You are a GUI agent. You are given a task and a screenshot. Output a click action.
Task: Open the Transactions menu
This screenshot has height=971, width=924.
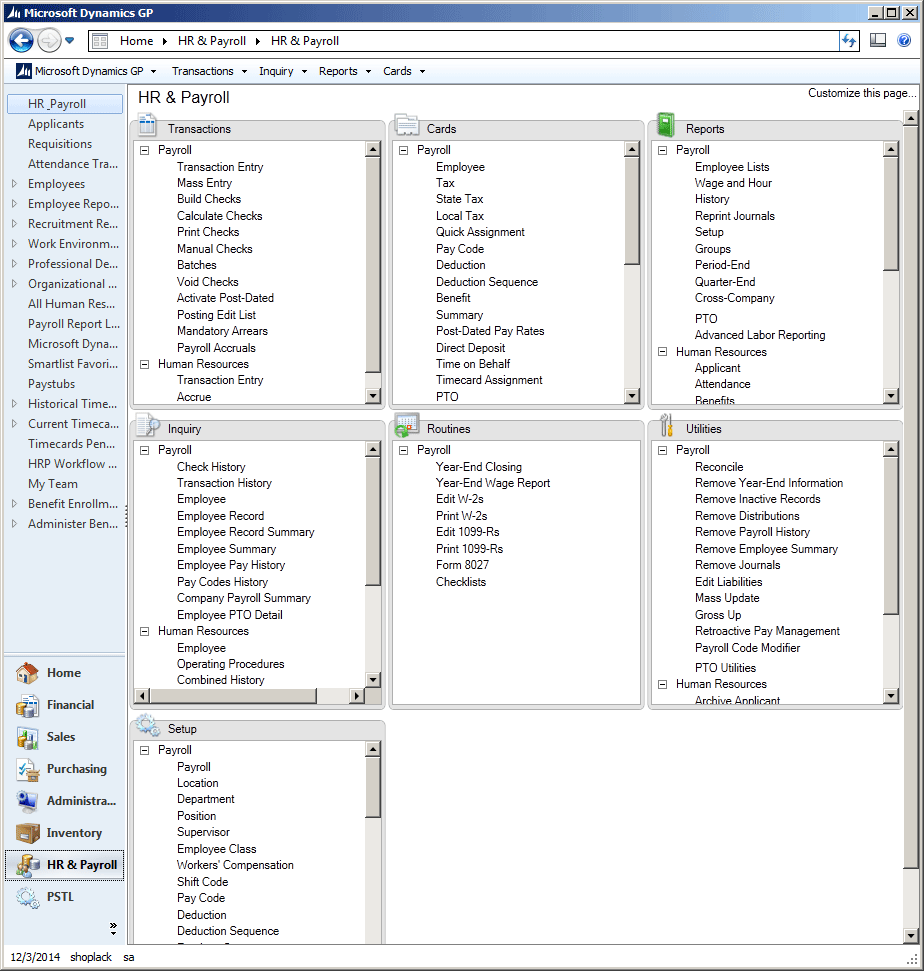tap(209, 71)
